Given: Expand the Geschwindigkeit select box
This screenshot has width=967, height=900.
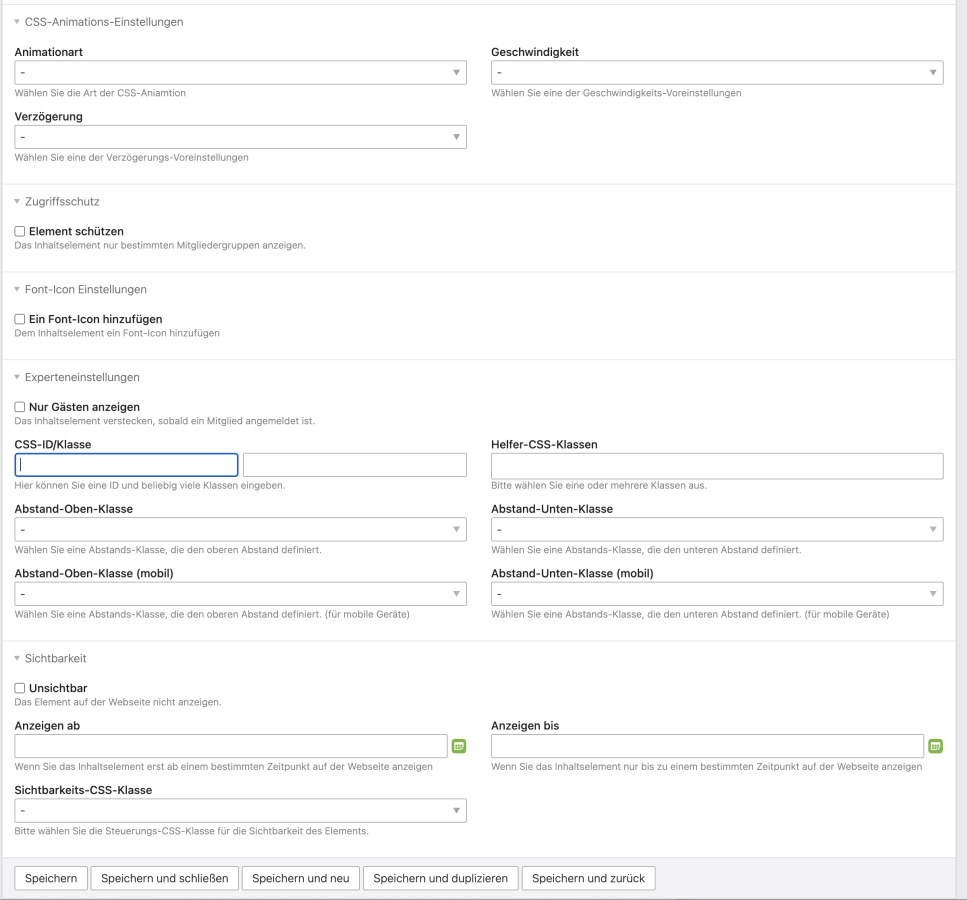Looking at the screenshot, I should click(x=717, y=73).
